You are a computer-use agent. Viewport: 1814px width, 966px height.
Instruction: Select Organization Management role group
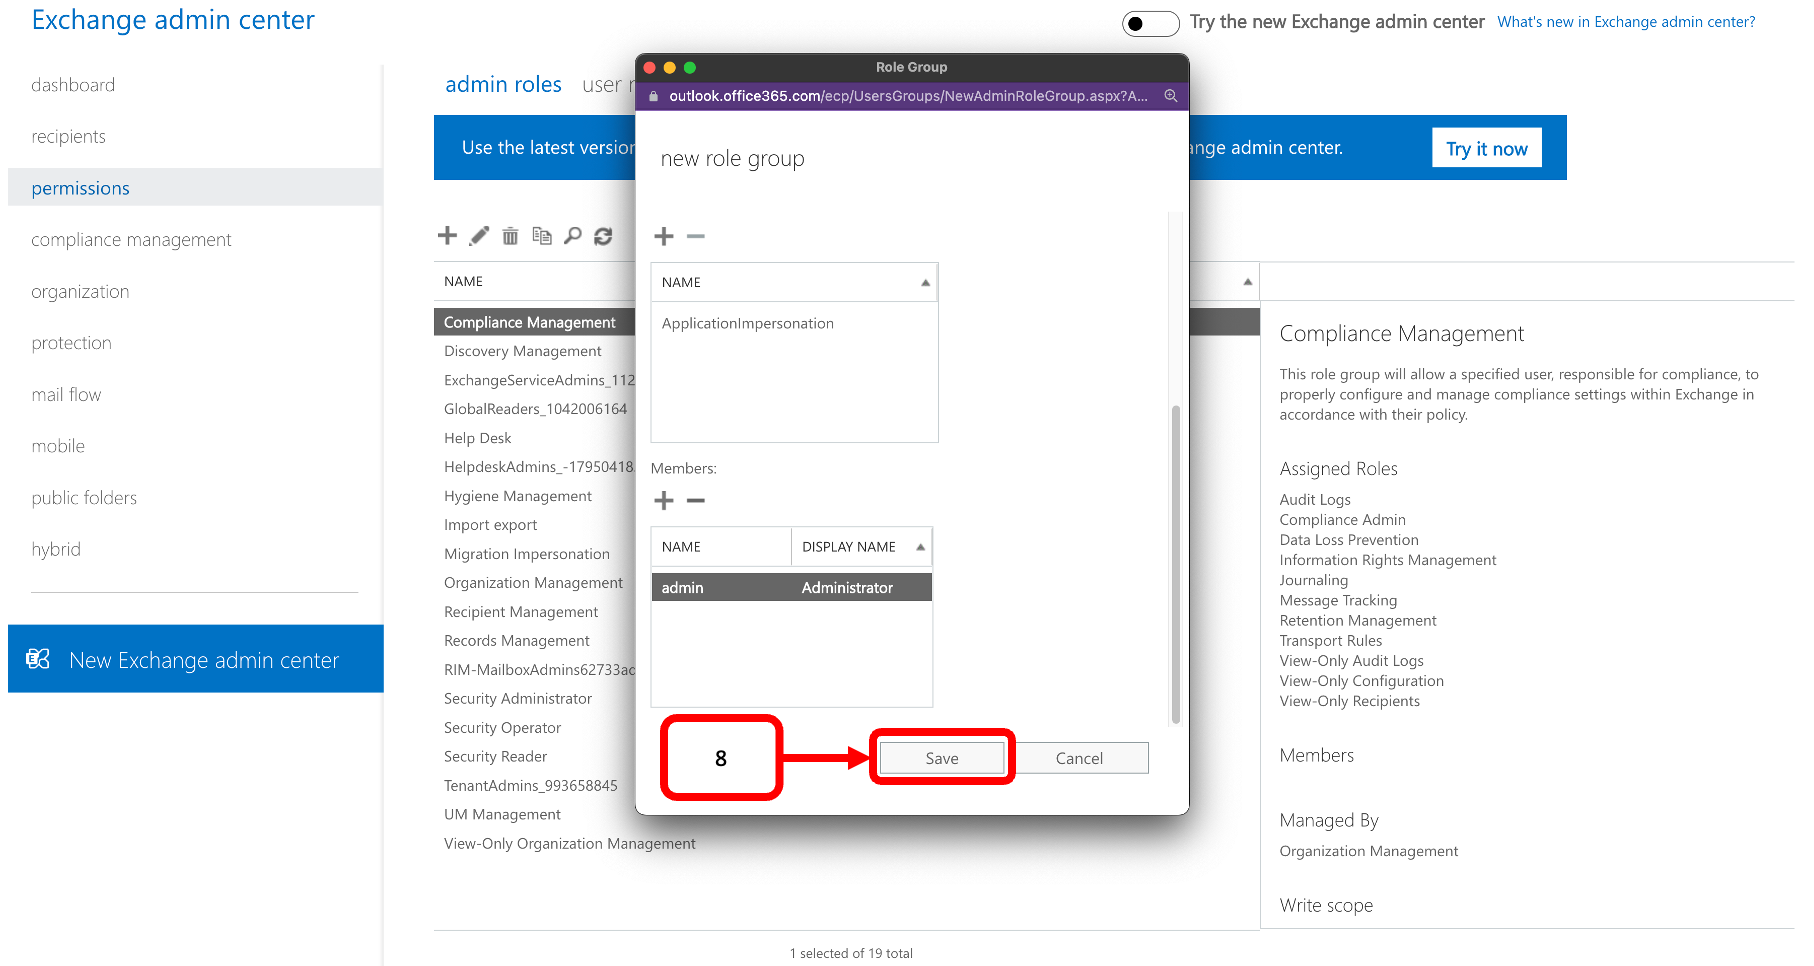click(533, 583)
